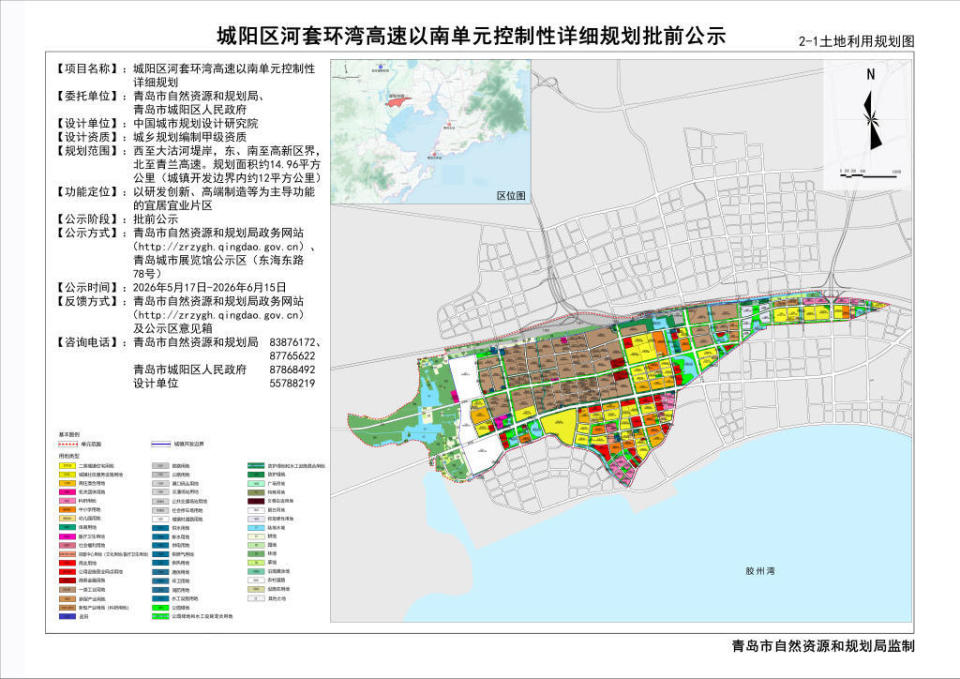Click the 【公示阶段】 field label

point(86,219)
